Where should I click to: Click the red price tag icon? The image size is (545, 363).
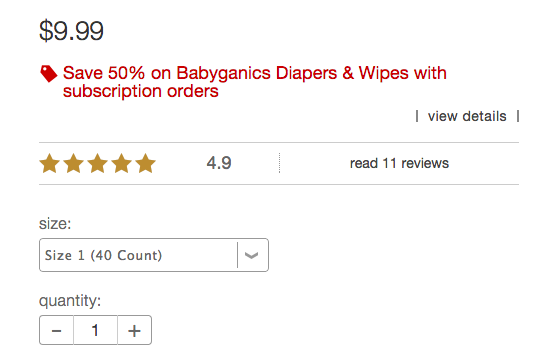pyautogui.click(x=48, y=73)
